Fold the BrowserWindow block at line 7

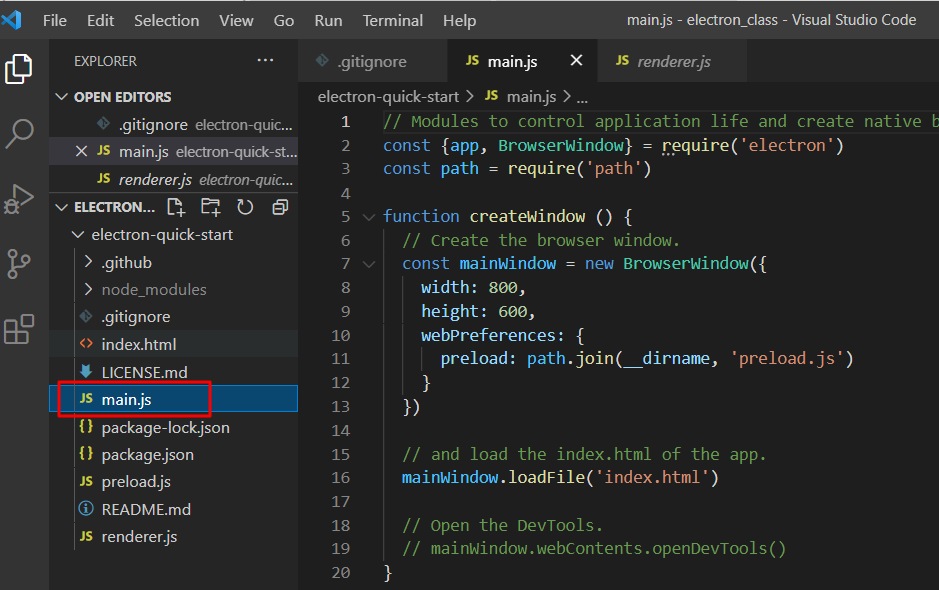(369, 264)
